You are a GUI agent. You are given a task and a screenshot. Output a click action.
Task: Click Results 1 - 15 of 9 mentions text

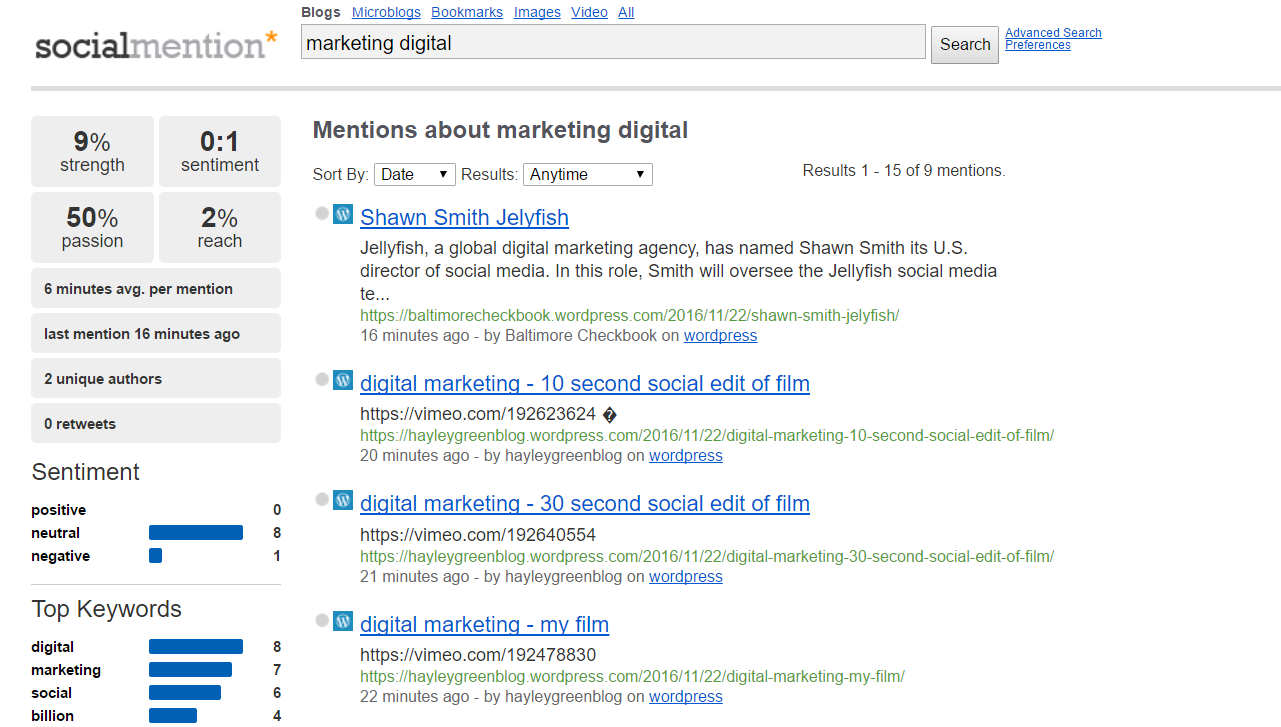point(904,171)
